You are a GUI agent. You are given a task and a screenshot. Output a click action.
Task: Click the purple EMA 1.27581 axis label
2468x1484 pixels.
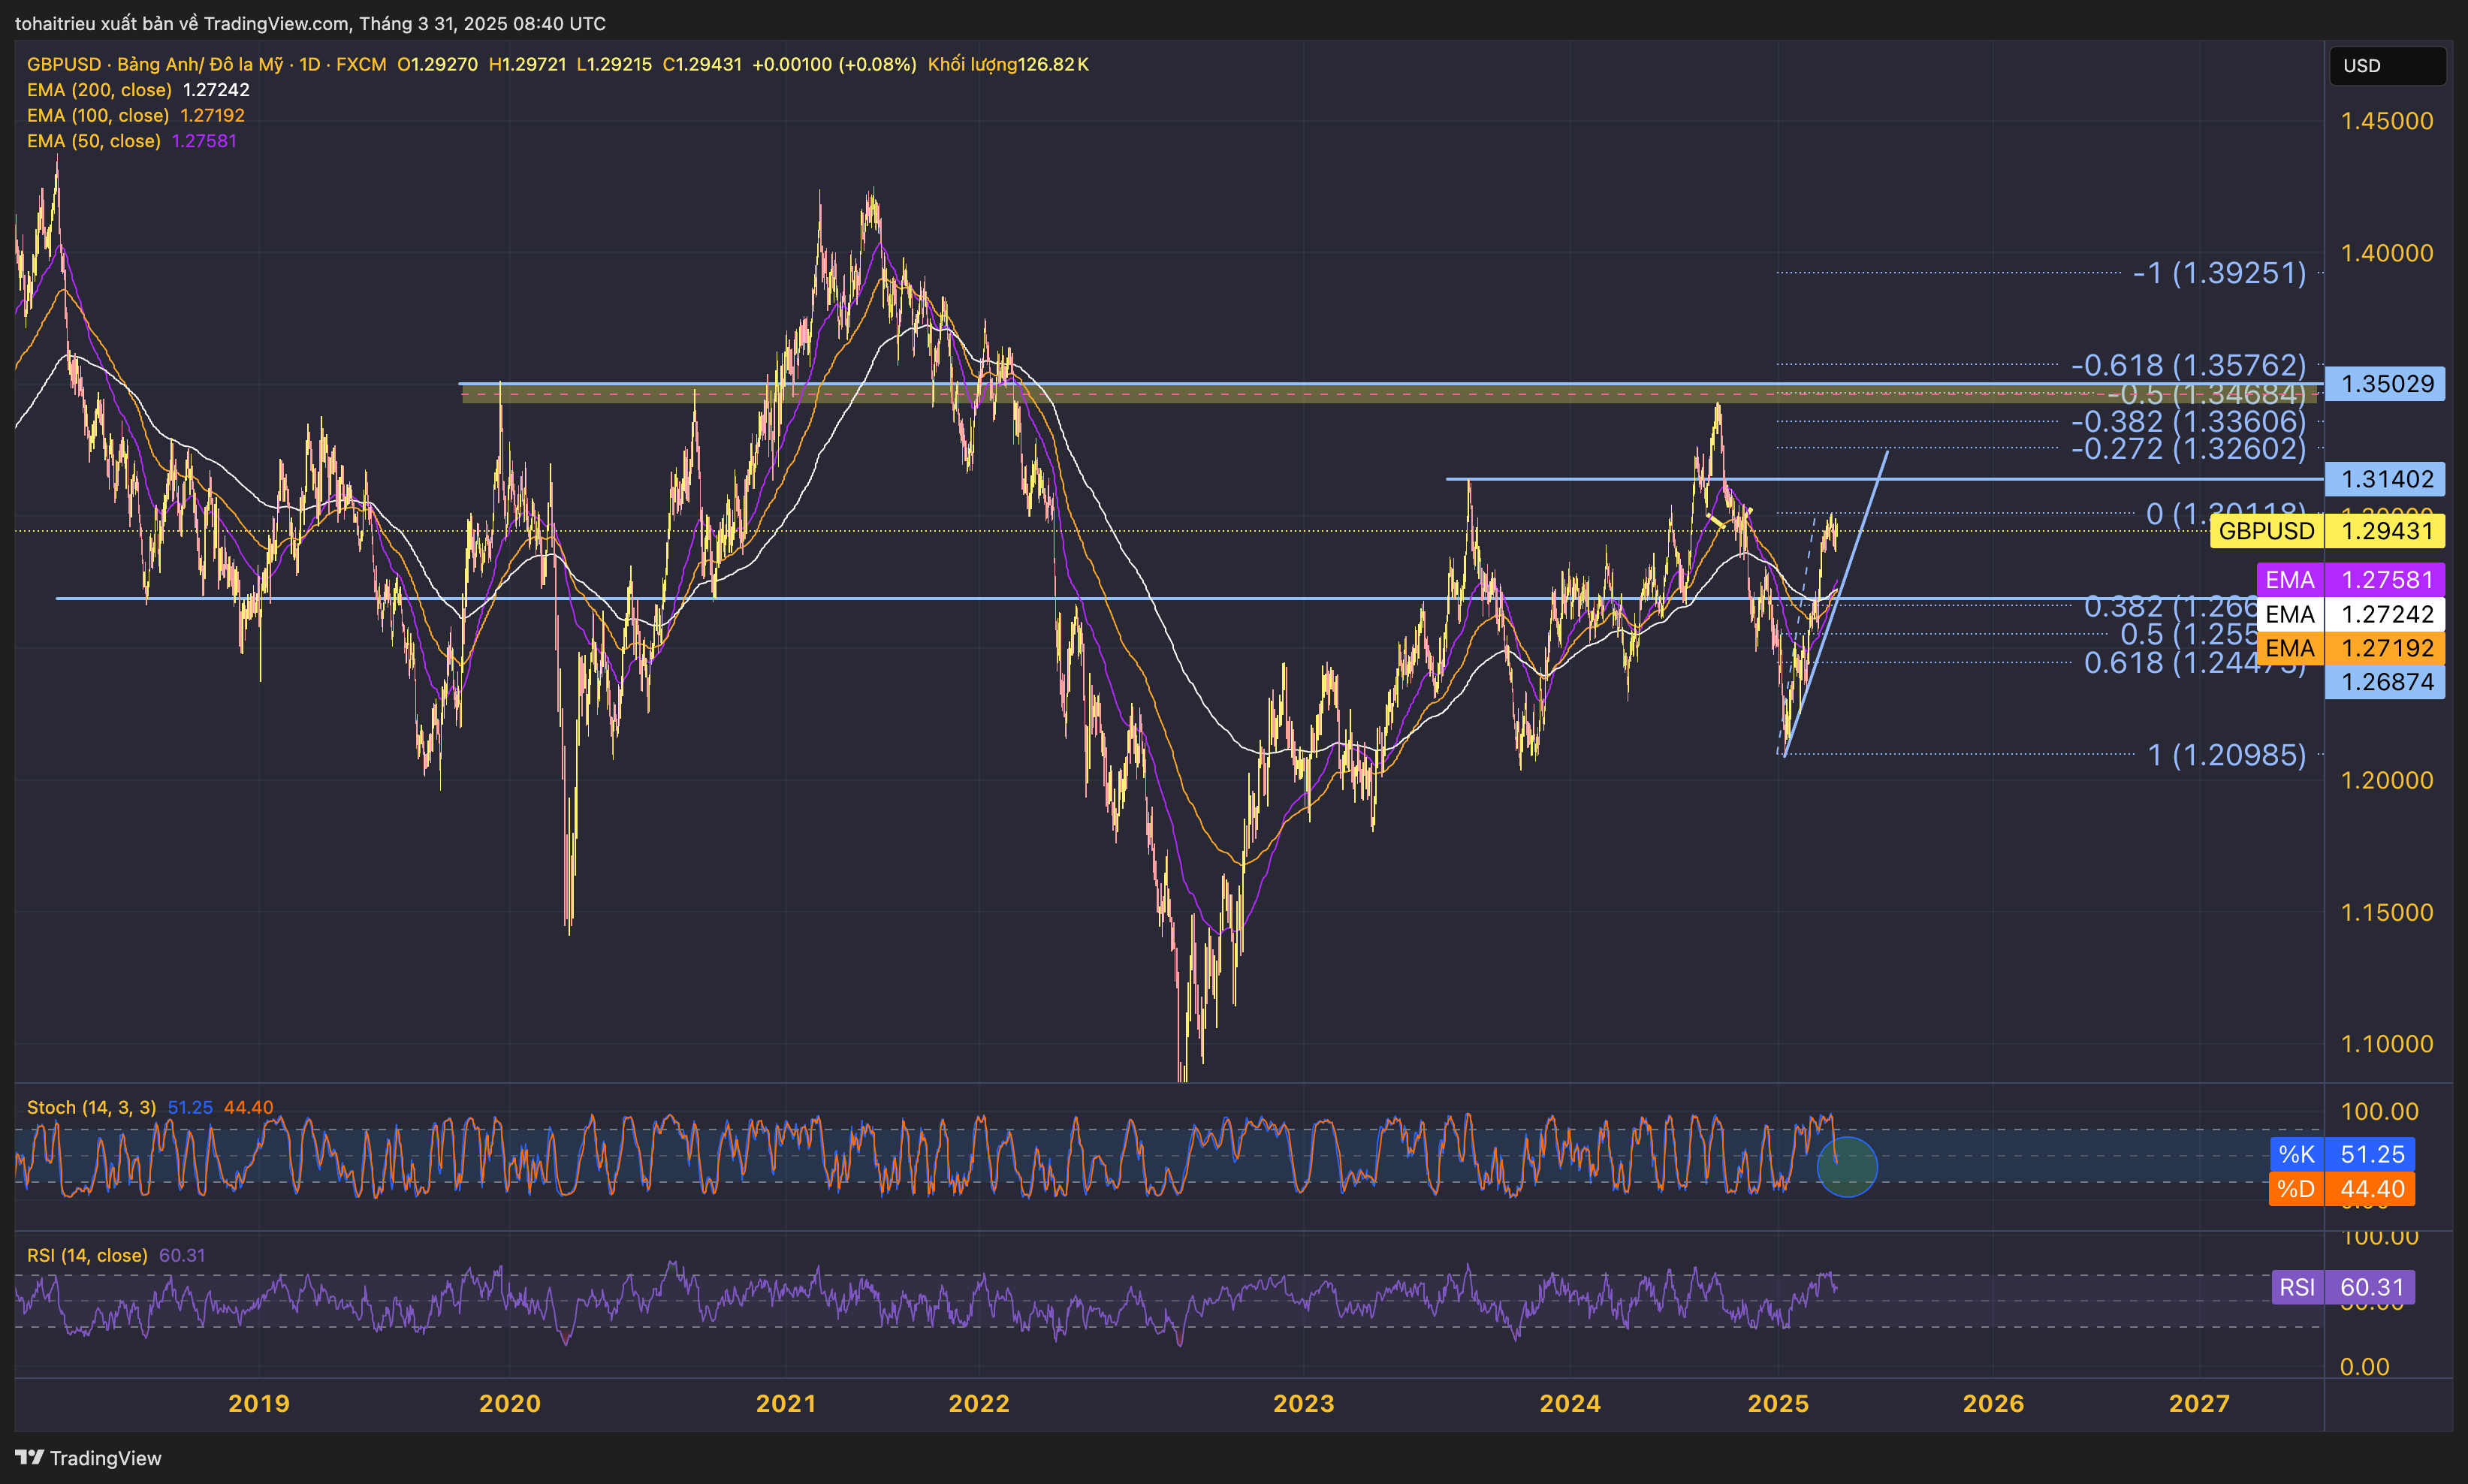pos(2350,580)
